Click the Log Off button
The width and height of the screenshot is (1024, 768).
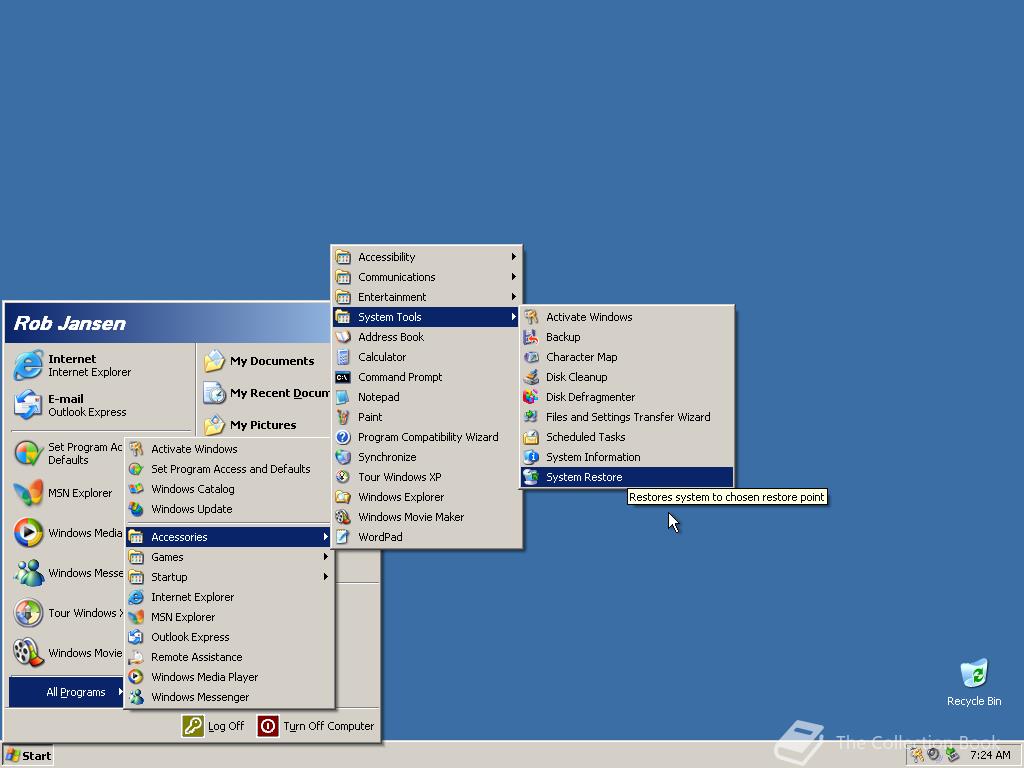coord(214,726)
